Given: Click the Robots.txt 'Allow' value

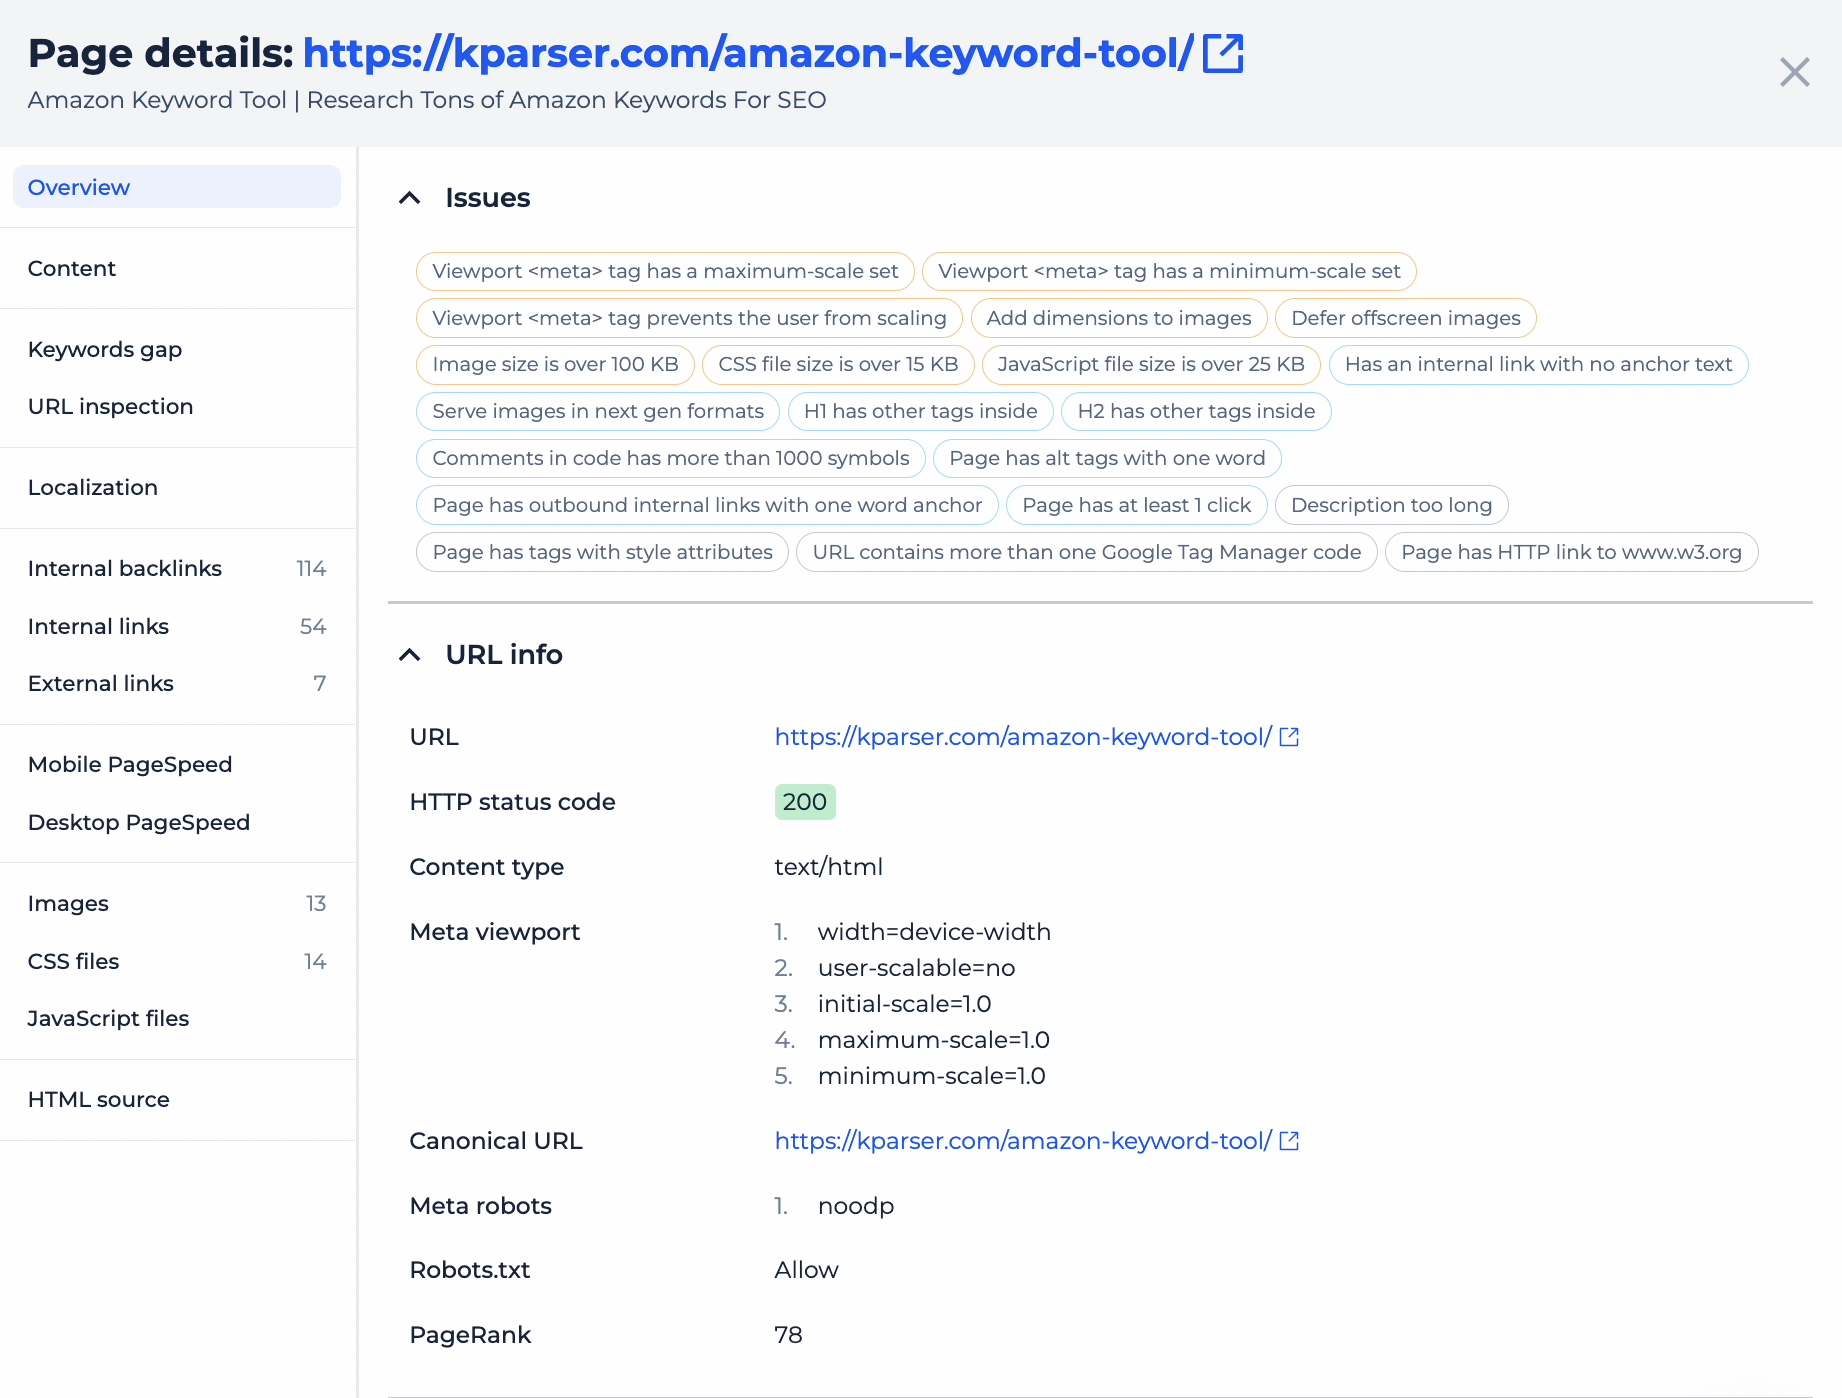Looking at the screenshot, I should pos(807,1270).
